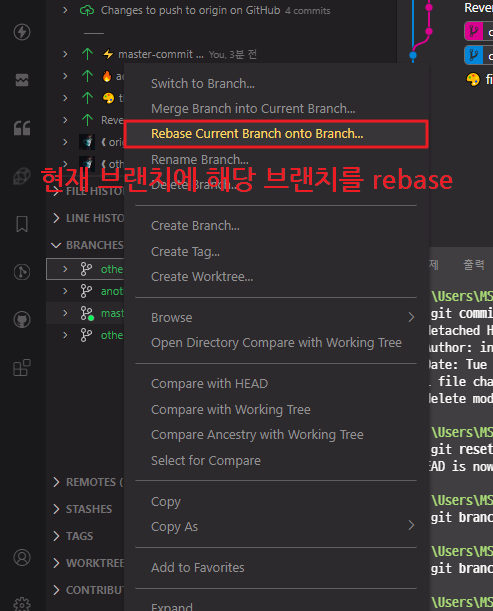Choose Switch to Branch... from context menu
The height and width of the screenshot is (611, 493).
276,84
